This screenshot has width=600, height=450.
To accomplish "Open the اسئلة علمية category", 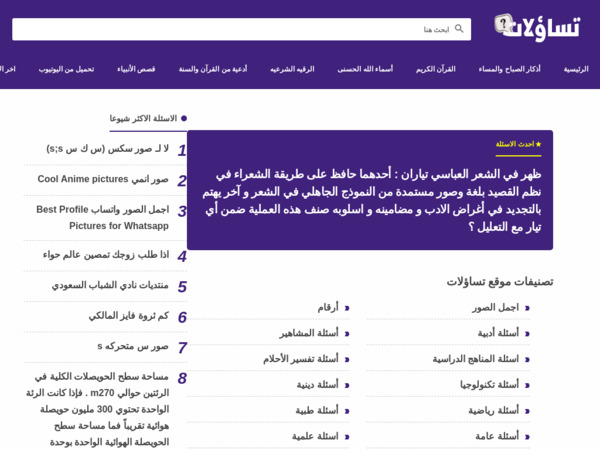I will (x=315, y=436).
